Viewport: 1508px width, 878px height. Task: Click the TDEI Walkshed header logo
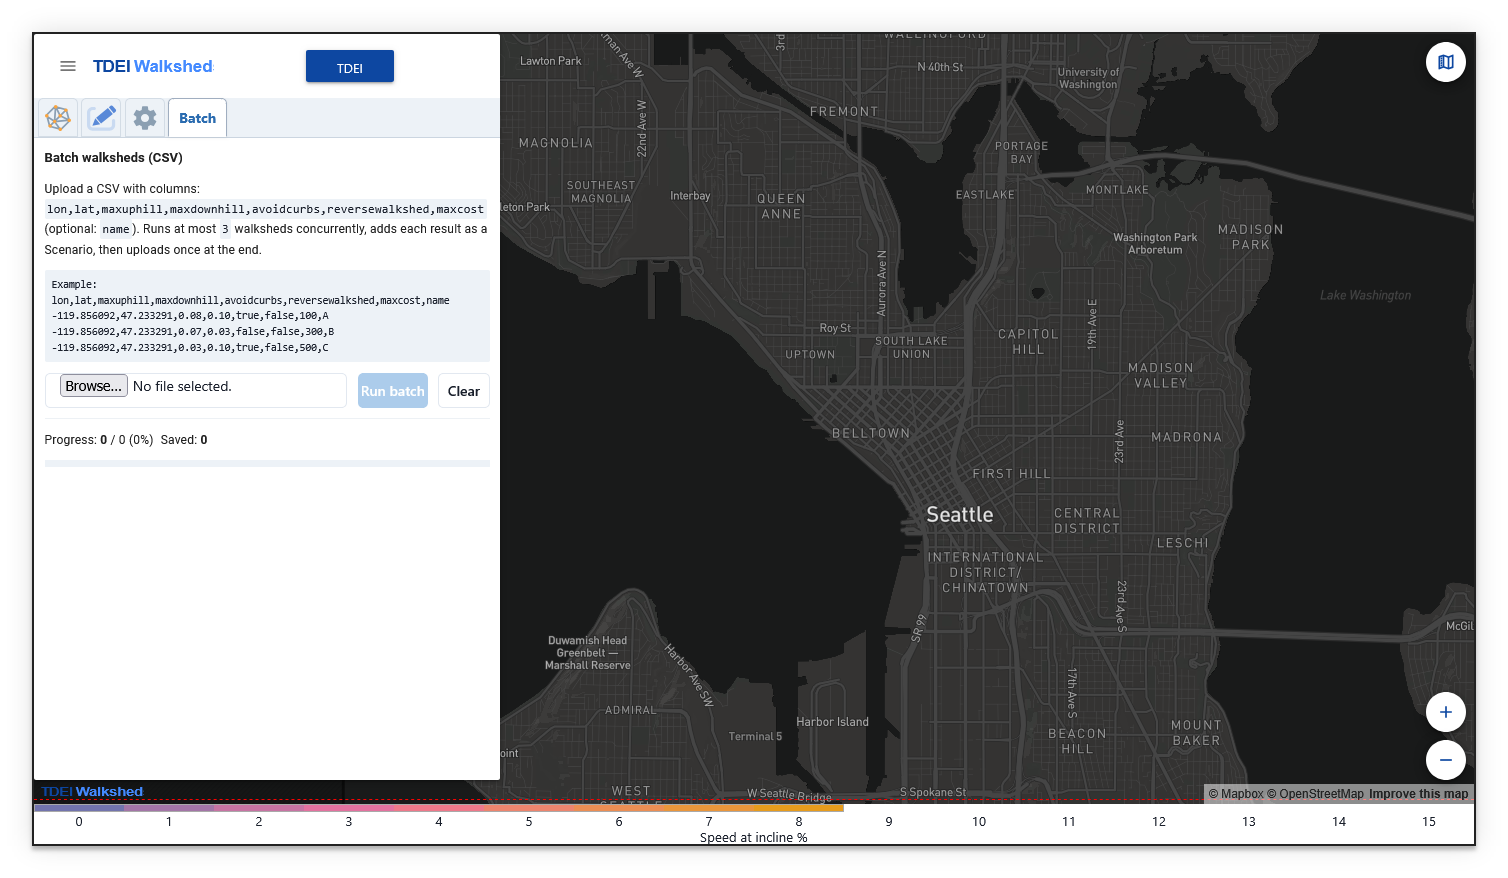pyautogui.click(x=153, y=66)
